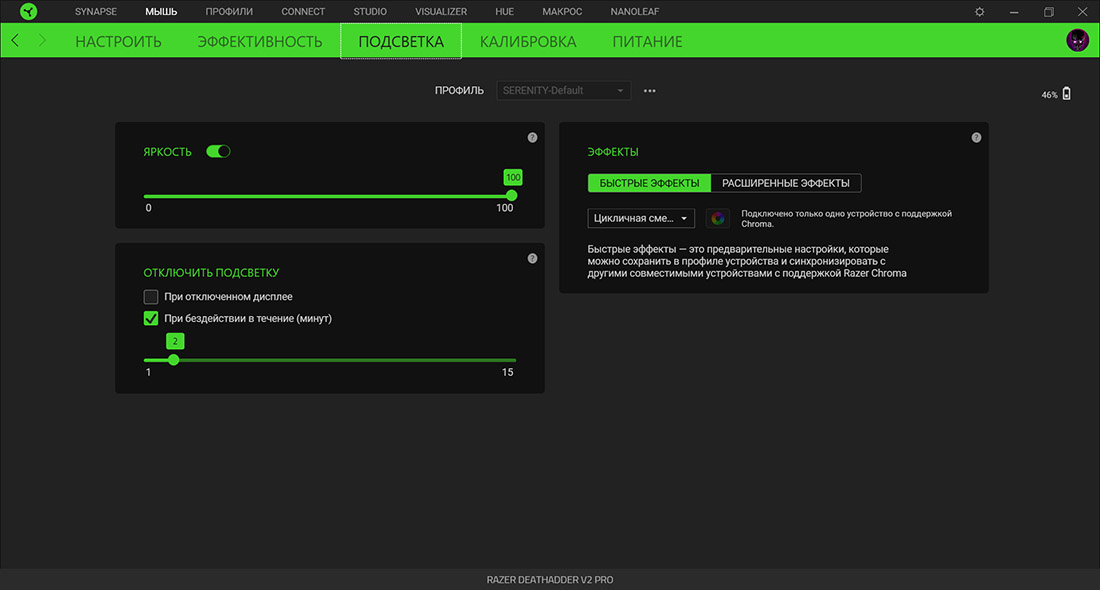Viewport: 1100px width, 590px height.
Task: Open help for the Яркость panel
Action: pos(532,138)
